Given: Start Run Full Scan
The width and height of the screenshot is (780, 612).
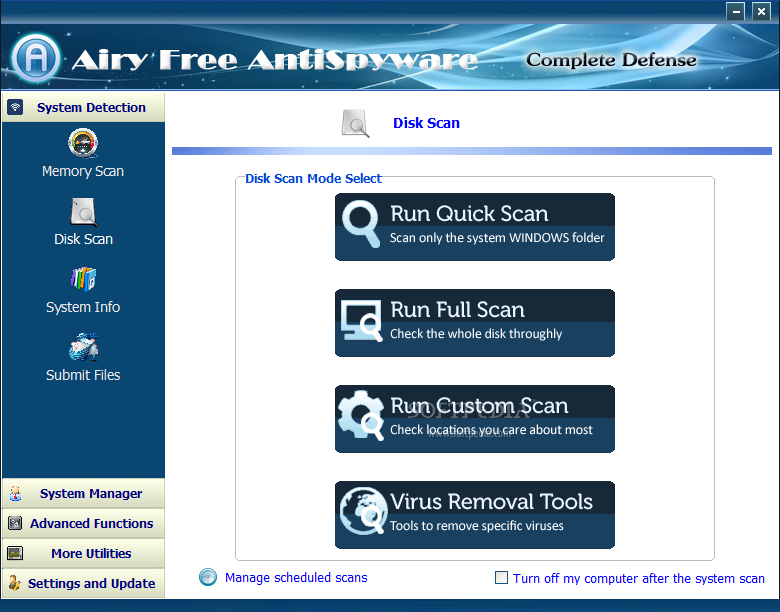Looking at the screenshot, I should click(x=475, y=323).
